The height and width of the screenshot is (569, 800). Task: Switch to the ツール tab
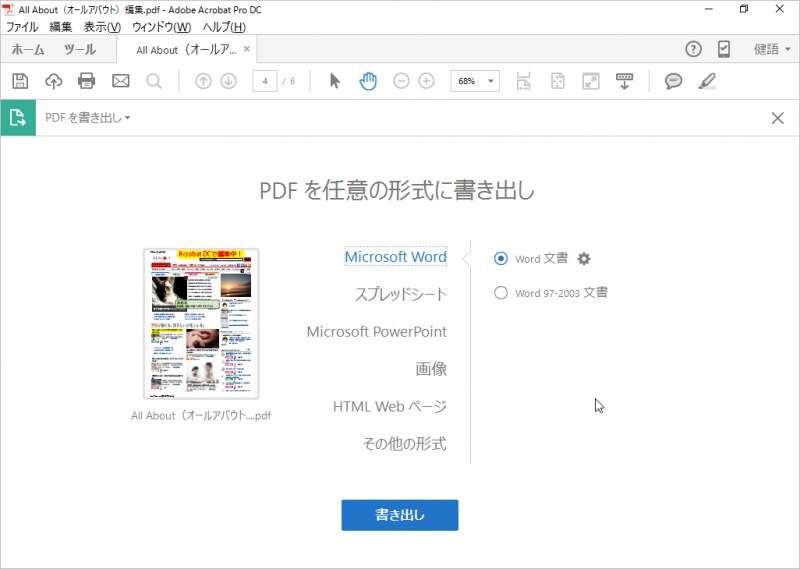tap(80, 50)
